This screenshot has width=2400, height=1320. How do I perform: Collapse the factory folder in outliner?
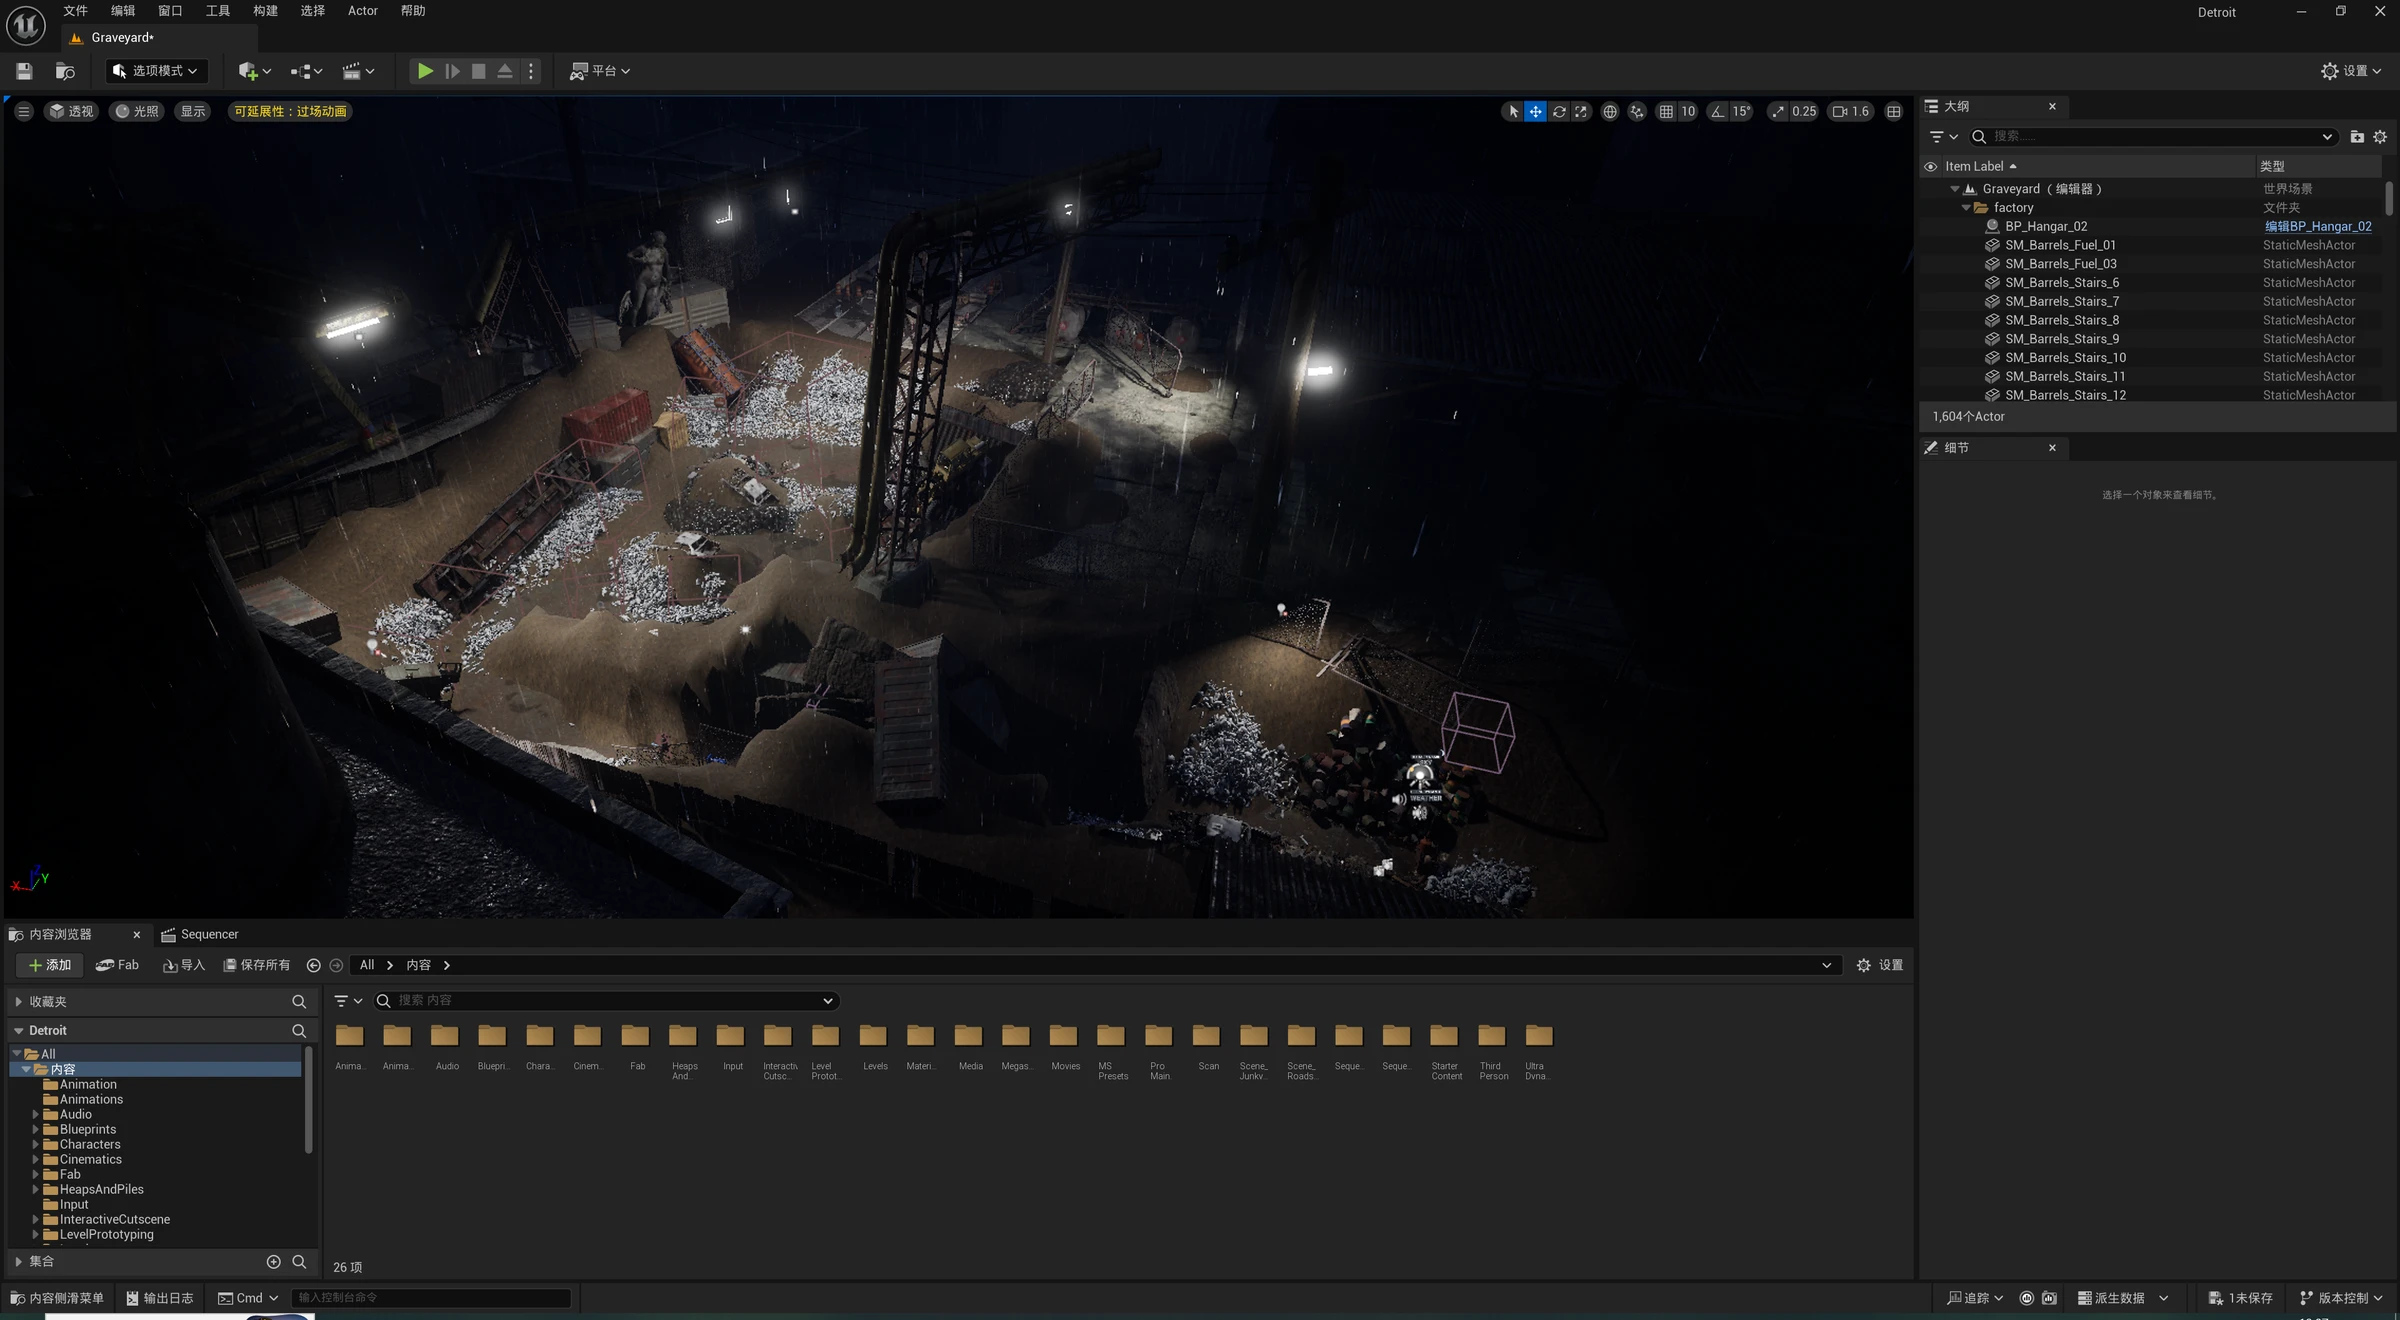[x=1966, y=208]
